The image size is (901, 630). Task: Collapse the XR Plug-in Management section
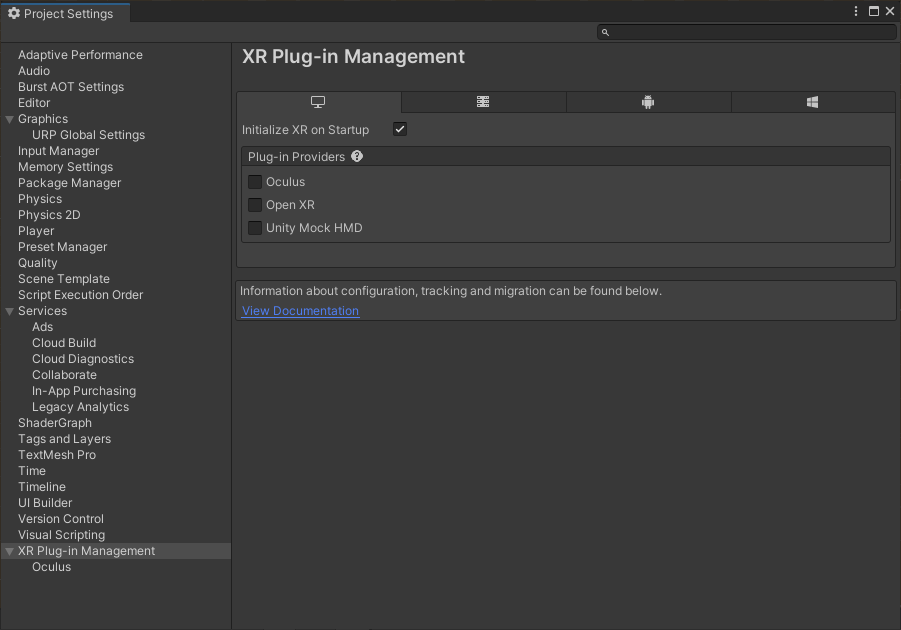point(10,551)
